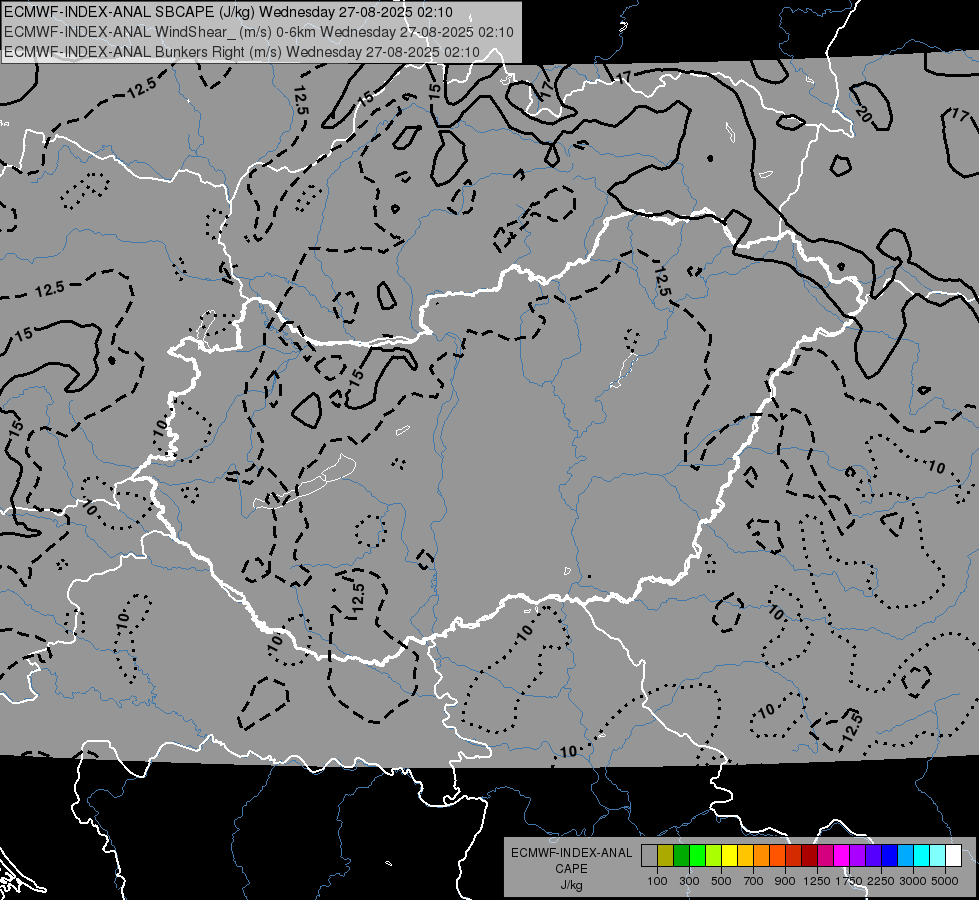This screenshot has height=900, width=979.
Task: Click the WindShear_ 0-6km title line
Action: 258,32
